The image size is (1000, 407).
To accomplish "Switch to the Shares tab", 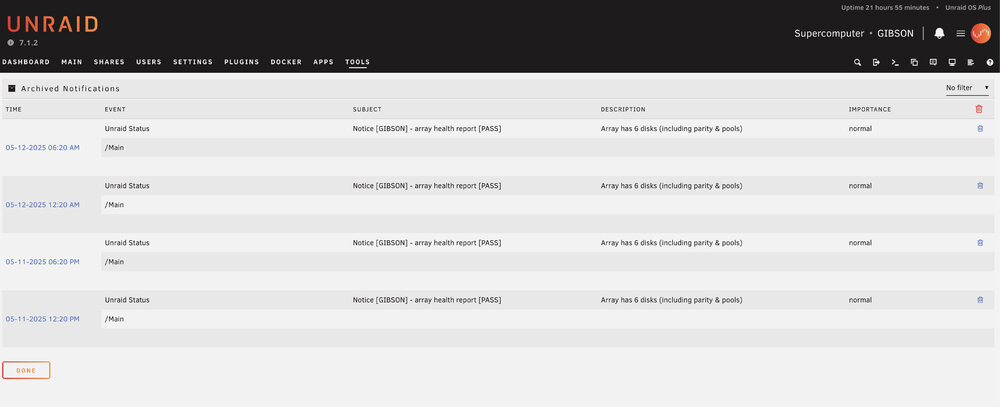I will tap(109, 62).
